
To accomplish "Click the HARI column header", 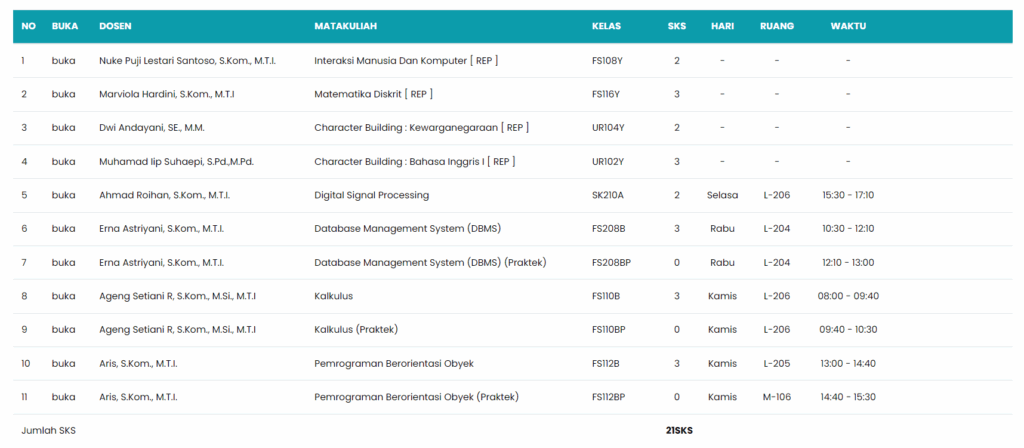I will click(722, 26).
